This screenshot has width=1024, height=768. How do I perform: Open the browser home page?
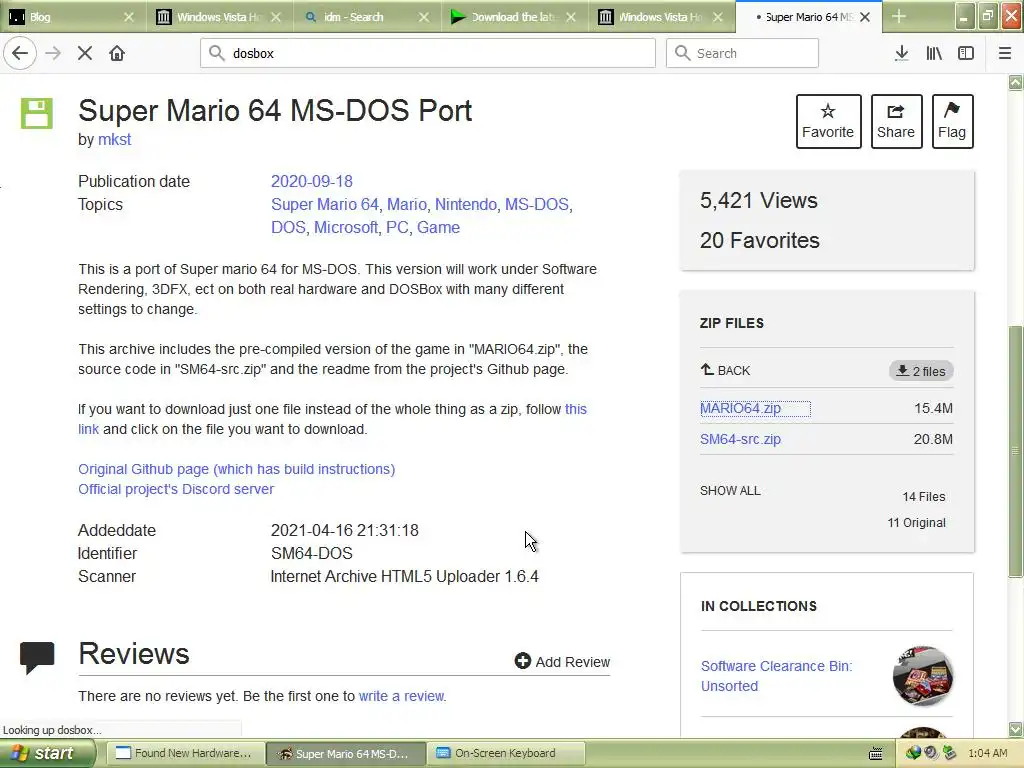click(x=117, y=53)
